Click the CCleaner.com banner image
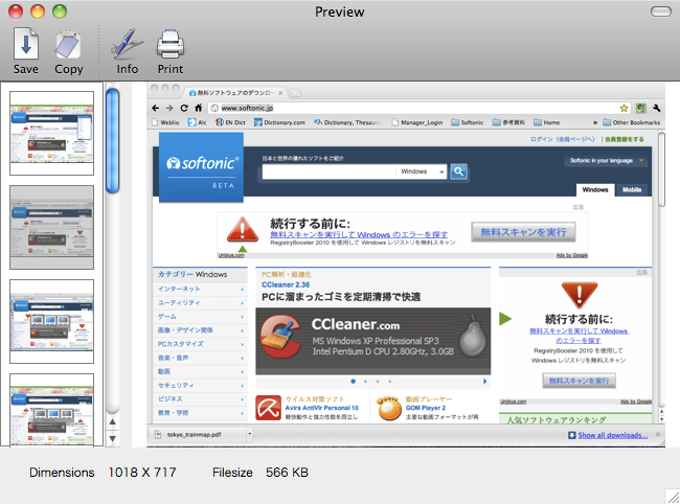Image resolution: width=680 pixels, height=504 pixels. click(x=373, y=341)
